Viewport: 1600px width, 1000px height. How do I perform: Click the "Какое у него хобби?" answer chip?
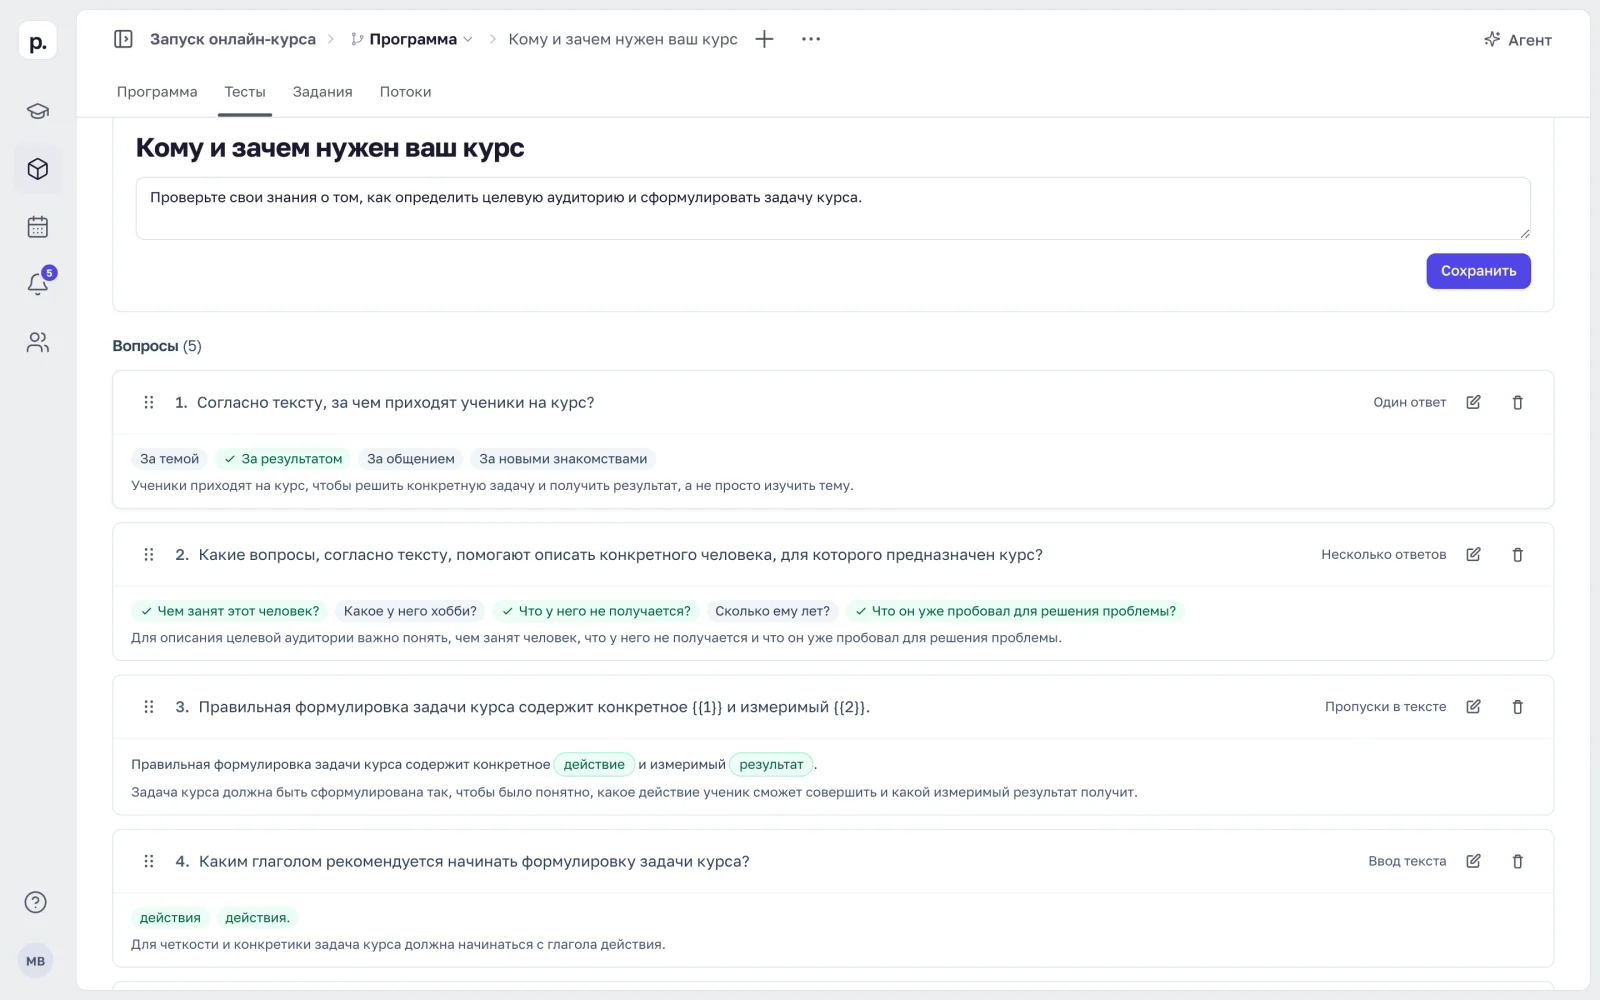410,611
